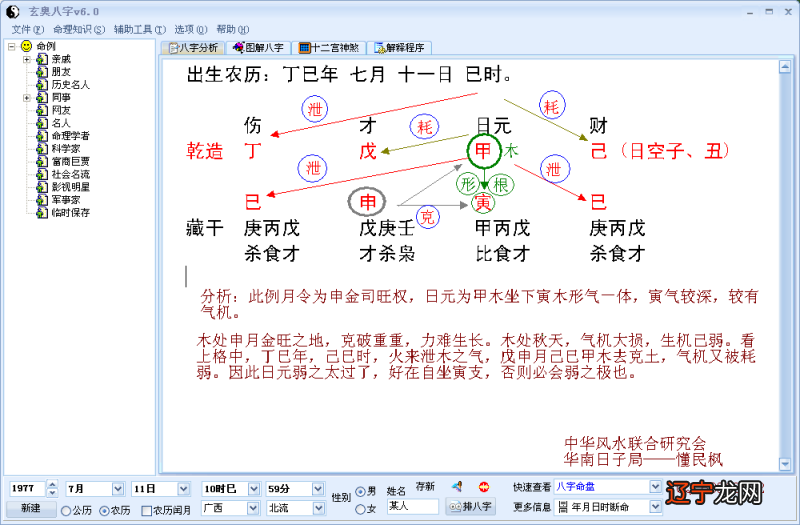The image size is (800, 525).
Task: Open the 快速查看 dropdown showing 八字命盘
Action: point(656,487)
